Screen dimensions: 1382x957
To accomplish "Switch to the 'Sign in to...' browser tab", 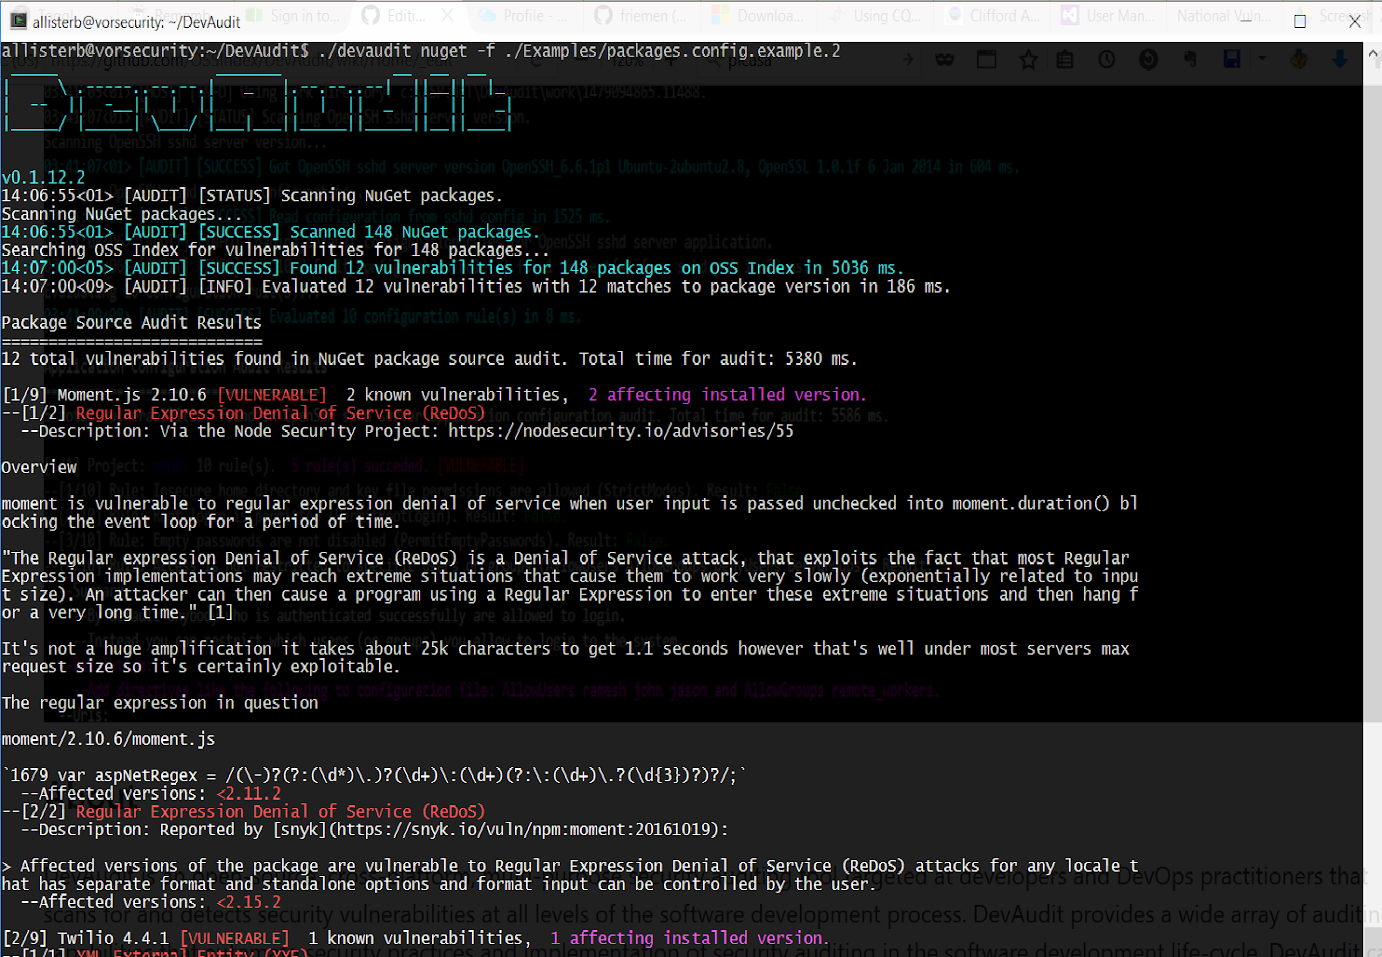I will (294, 16).
